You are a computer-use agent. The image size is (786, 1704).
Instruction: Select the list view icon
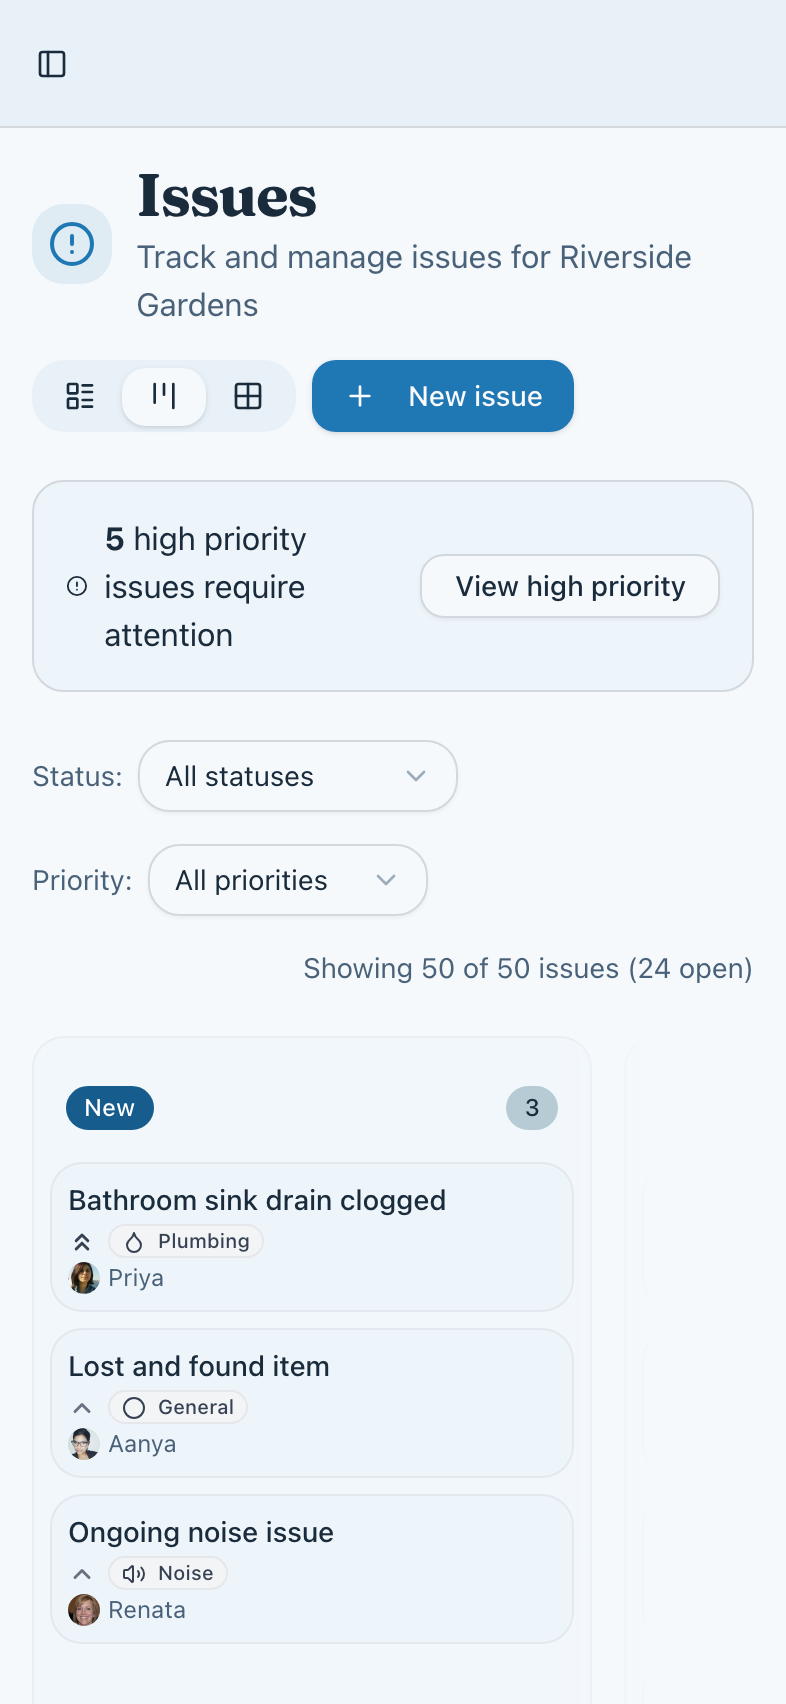[80, 396]
